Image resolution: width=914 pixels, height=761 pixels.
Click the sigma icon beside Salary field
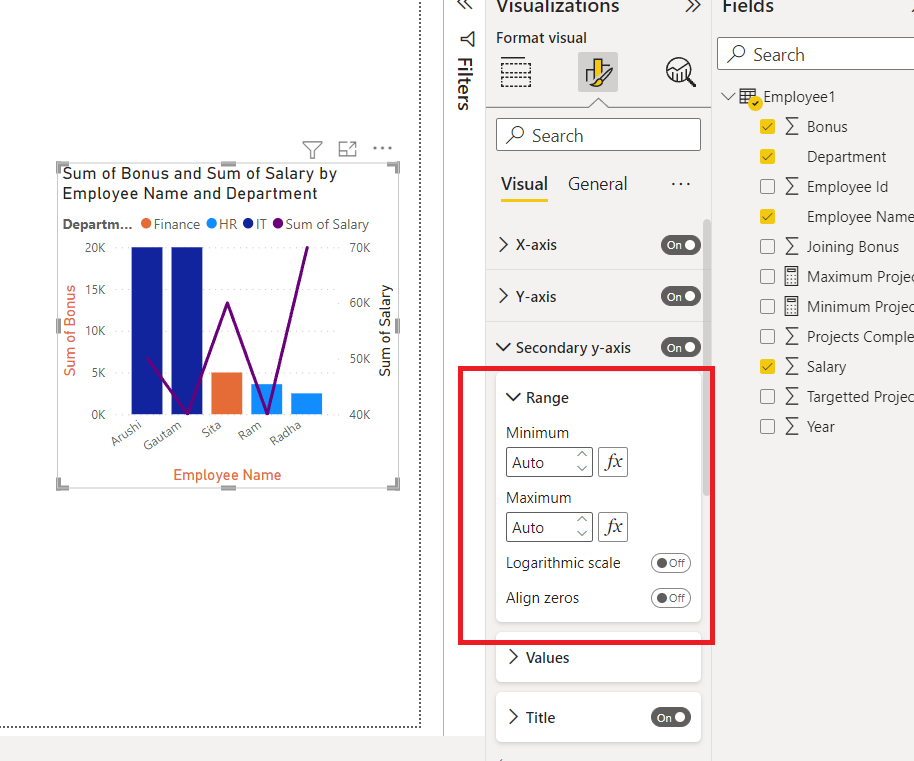pos(792,367)
